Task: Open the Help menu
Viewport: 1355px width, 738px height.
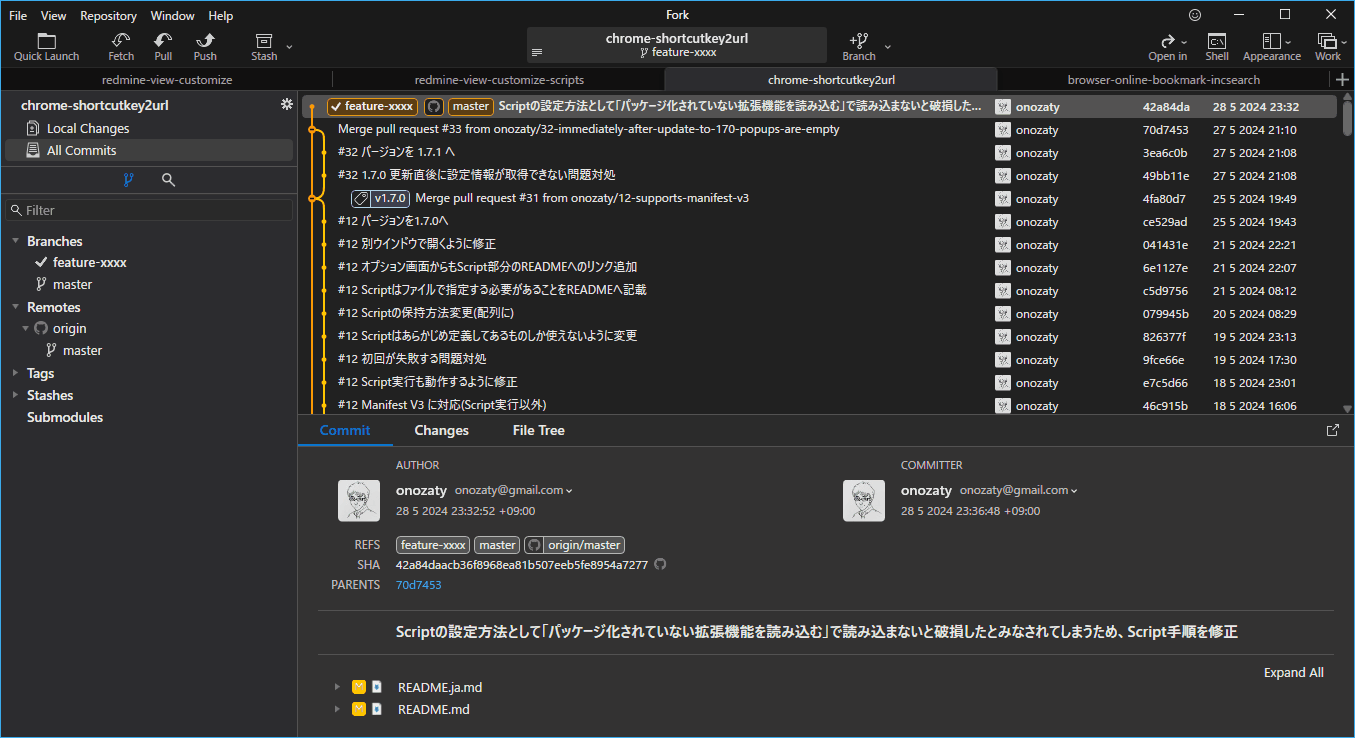Action: point(221,15)
